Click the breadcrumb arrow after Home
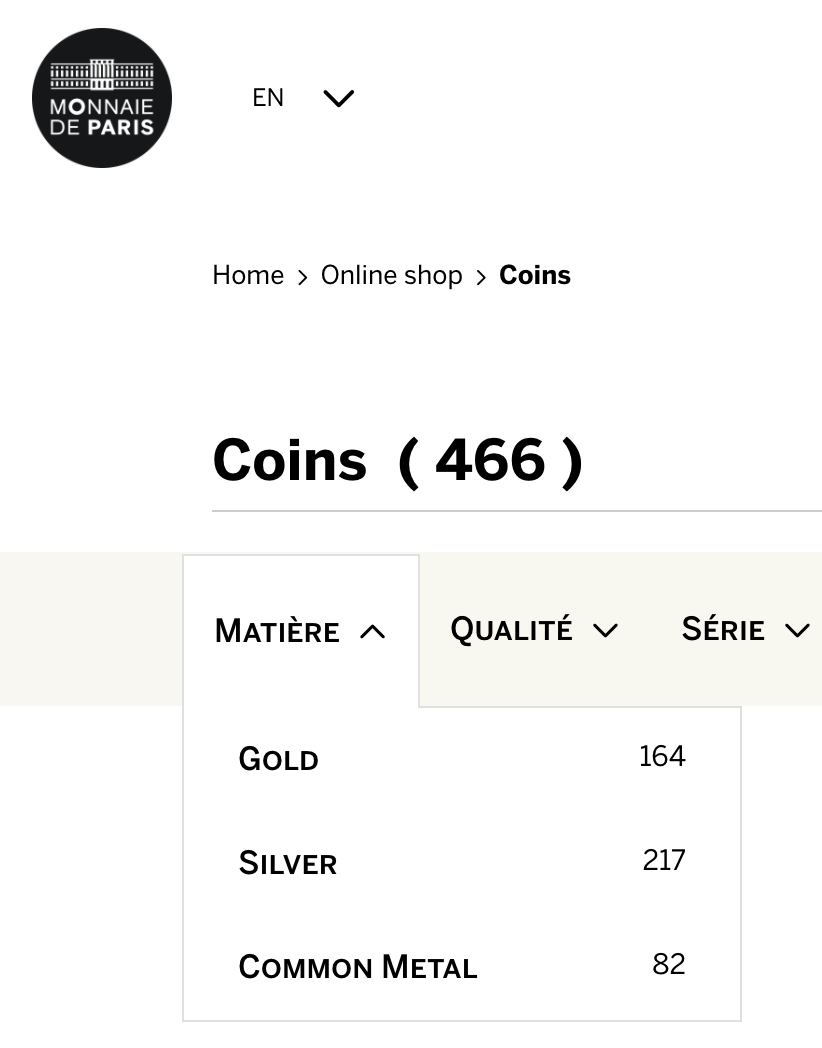 pos(302,277)
